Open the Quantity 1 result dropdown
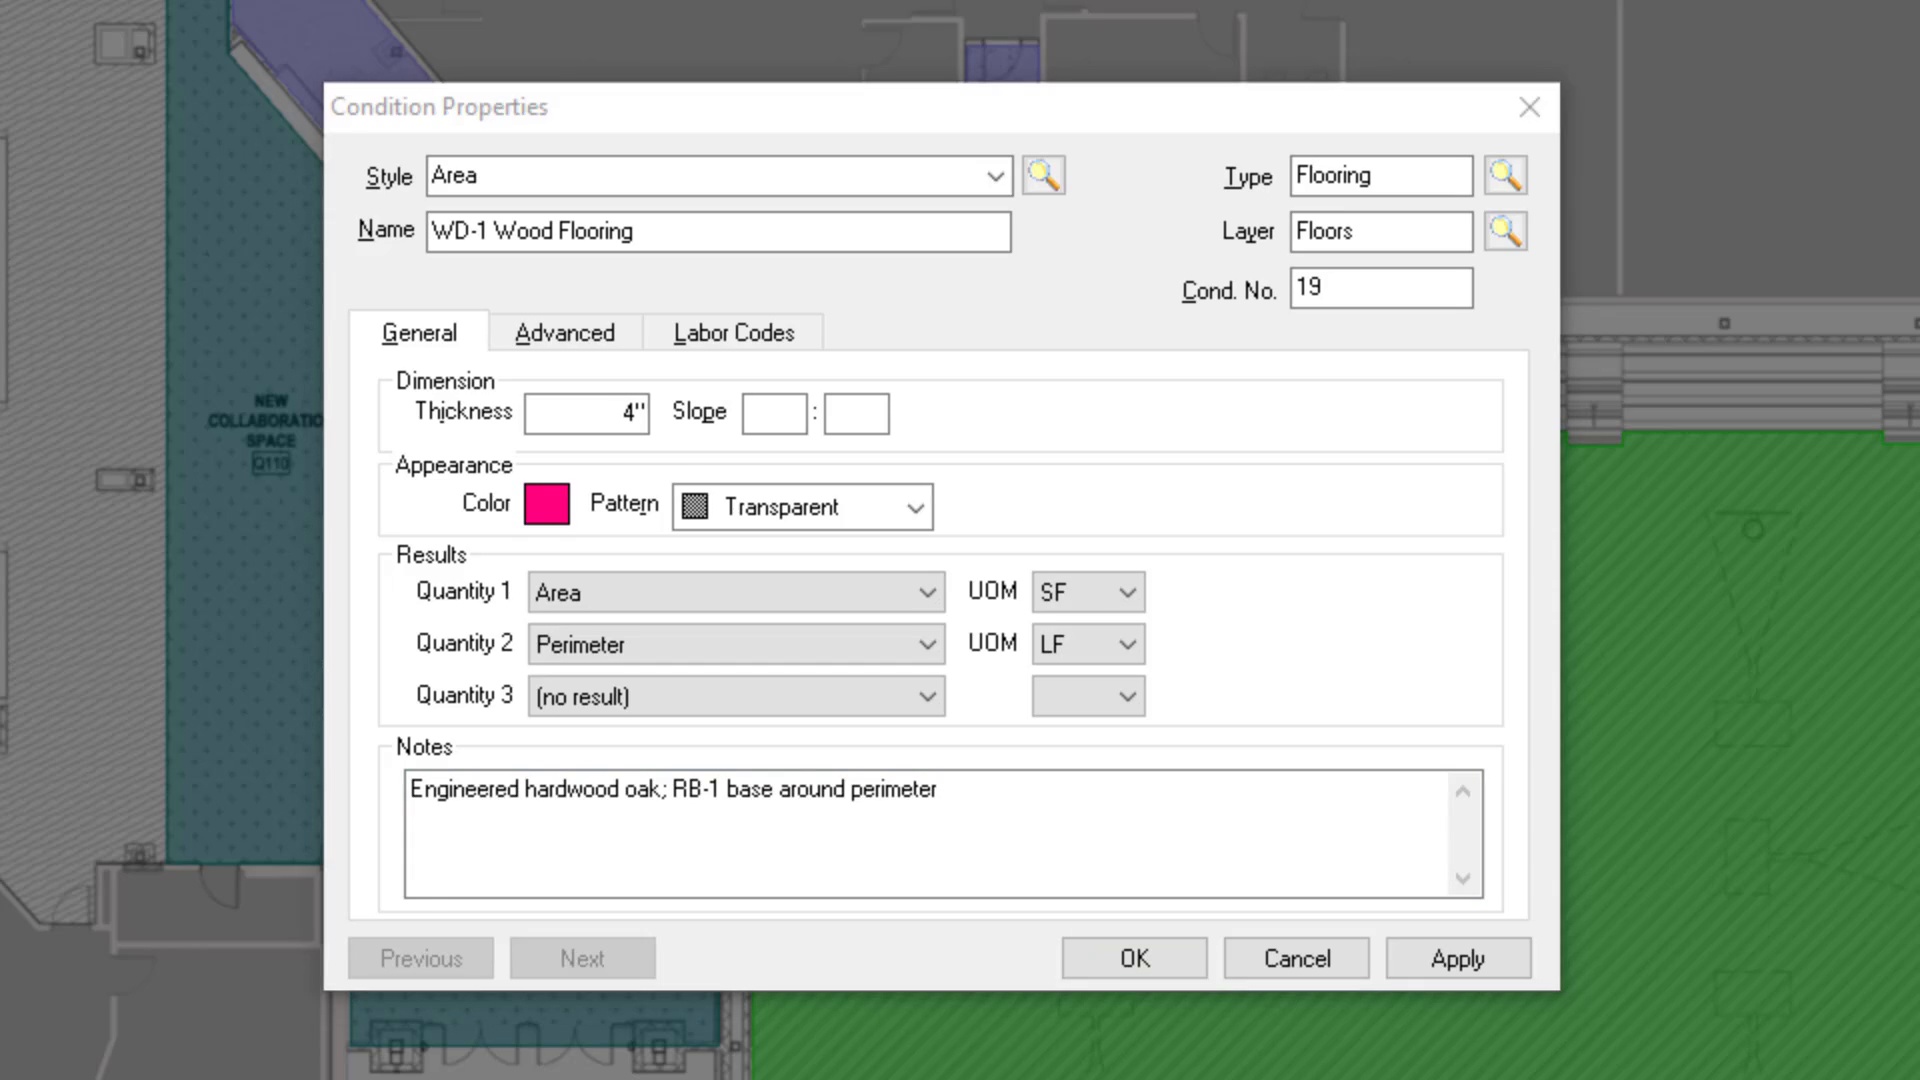 pos(927,593)
